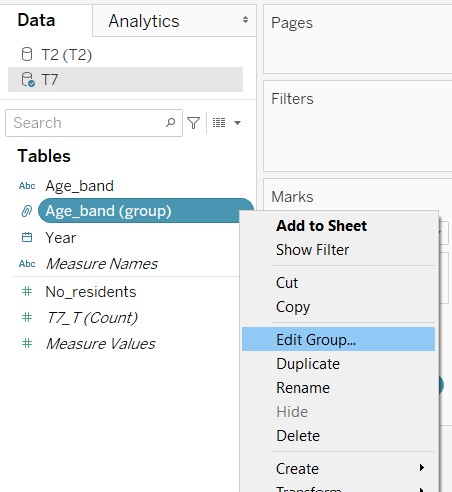452x492 pixels.
Task: Choose Show Filter from context menu
Action: [338, 250]
